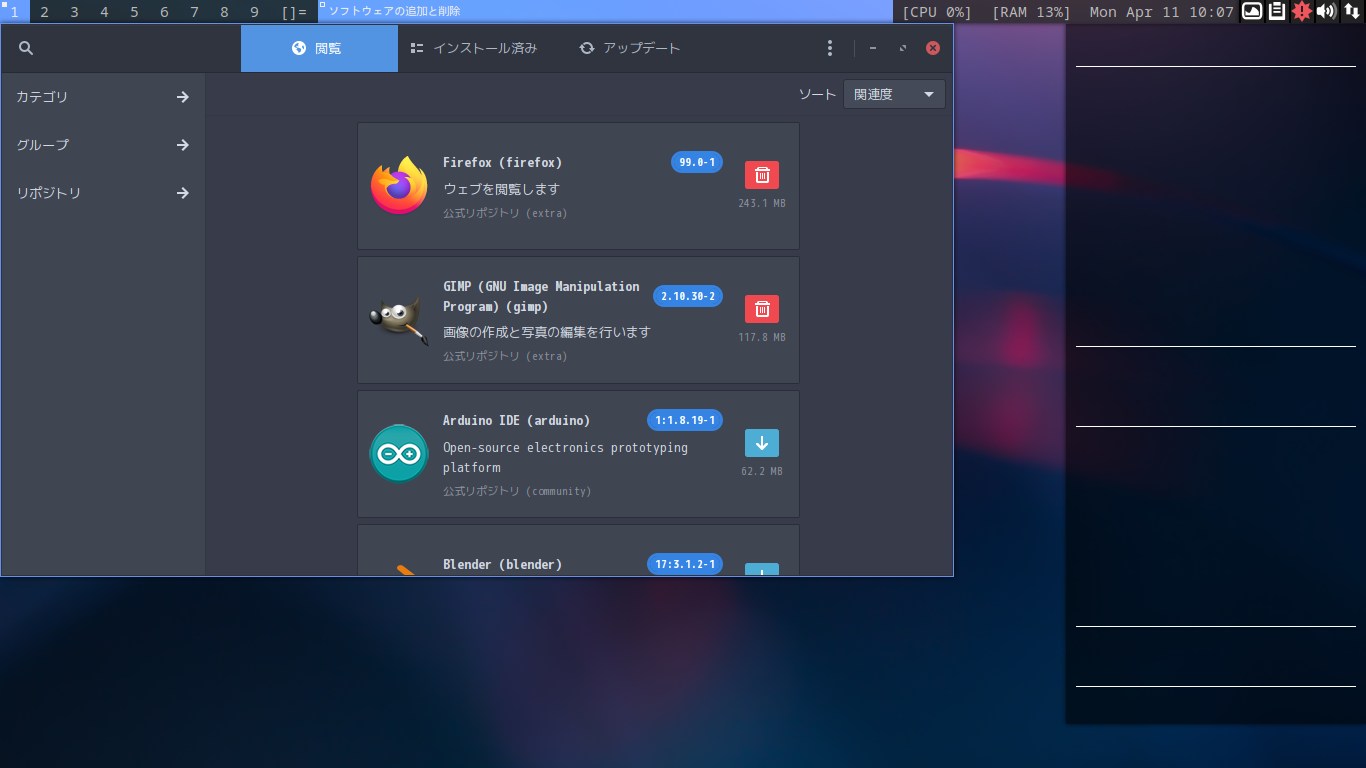This screenshot has width=1366, height=768.
Task: Switch to the インストール済み tab
Action: 474,48
